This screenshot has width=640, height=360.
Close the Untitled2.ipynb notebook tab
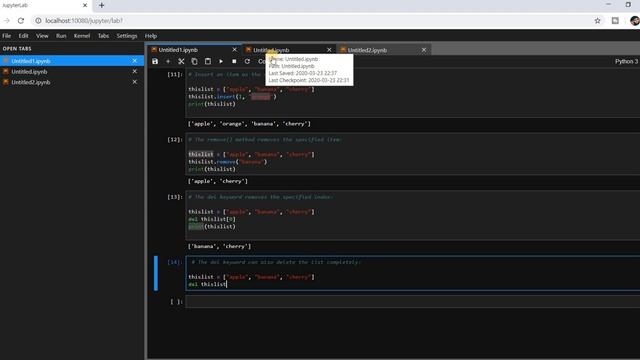[x=424, y=50]
